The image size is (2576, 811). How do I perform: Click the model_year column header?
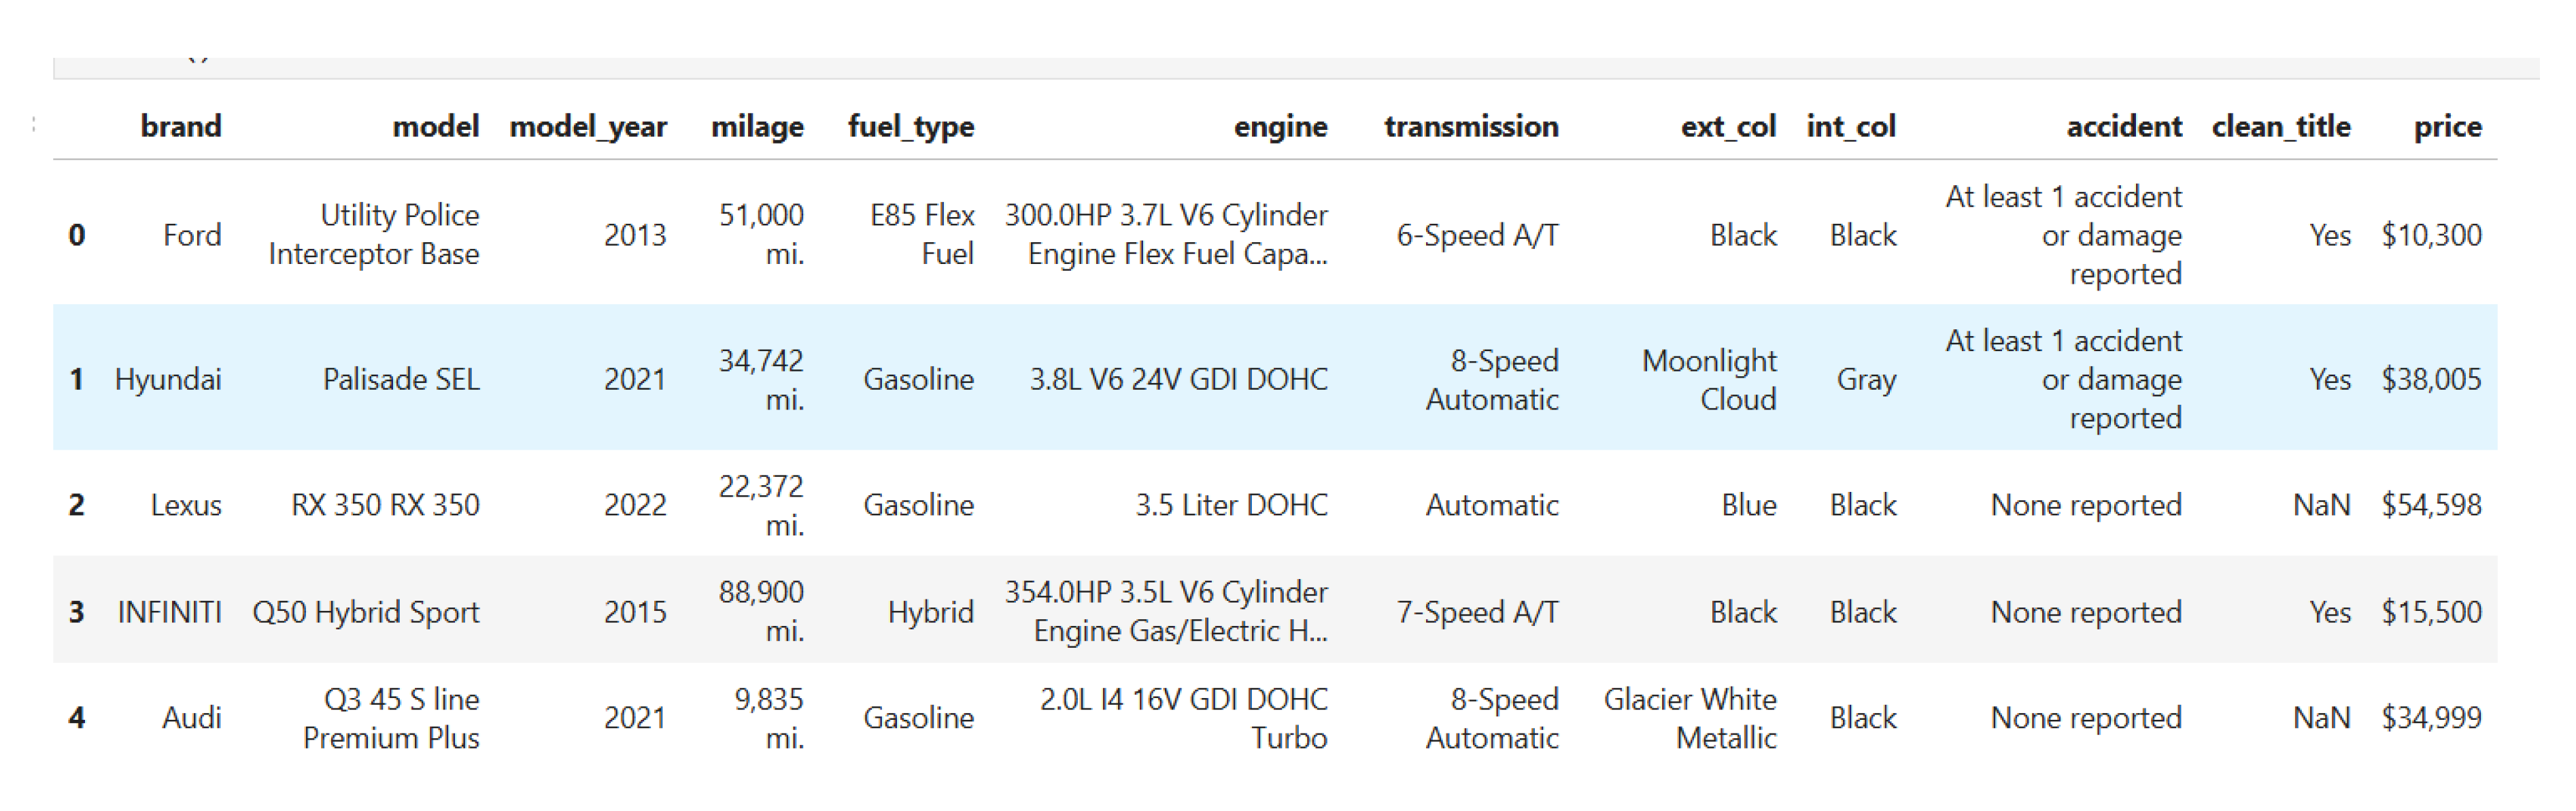587,127
